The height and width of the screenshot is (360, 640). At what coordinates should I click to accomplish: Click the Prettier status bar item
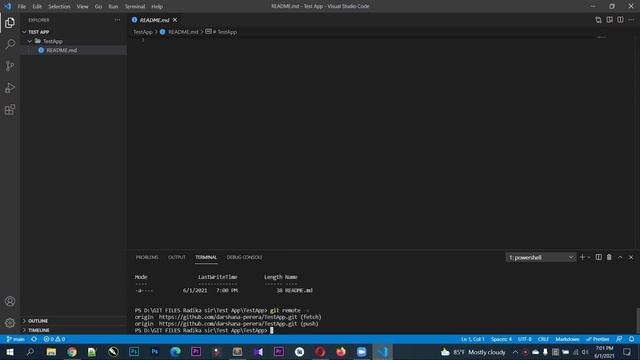(598, 339)
